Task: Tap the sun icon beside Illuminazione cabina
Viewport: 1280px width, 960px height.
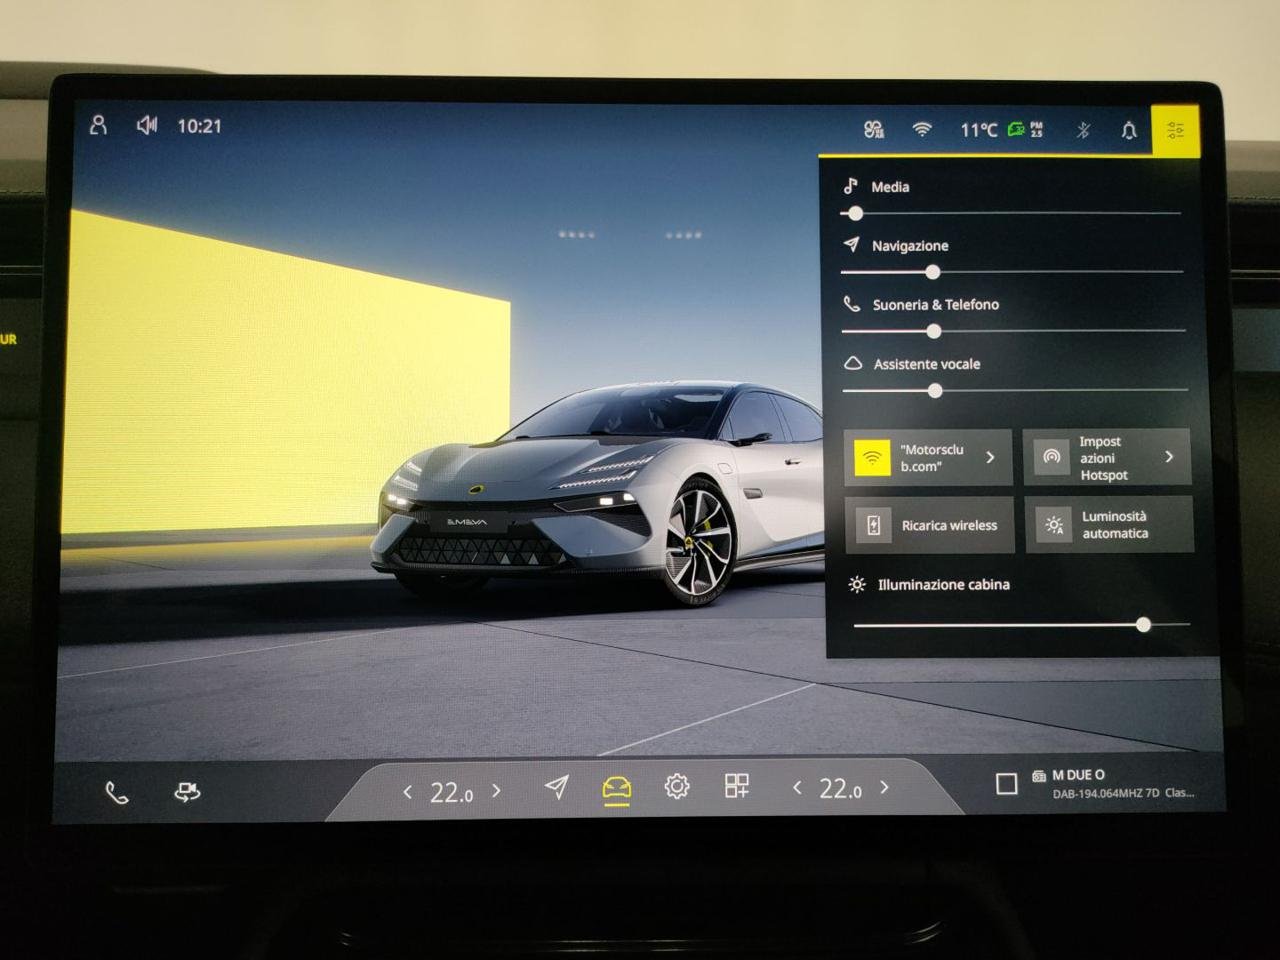Action: (x=857, y=584)
